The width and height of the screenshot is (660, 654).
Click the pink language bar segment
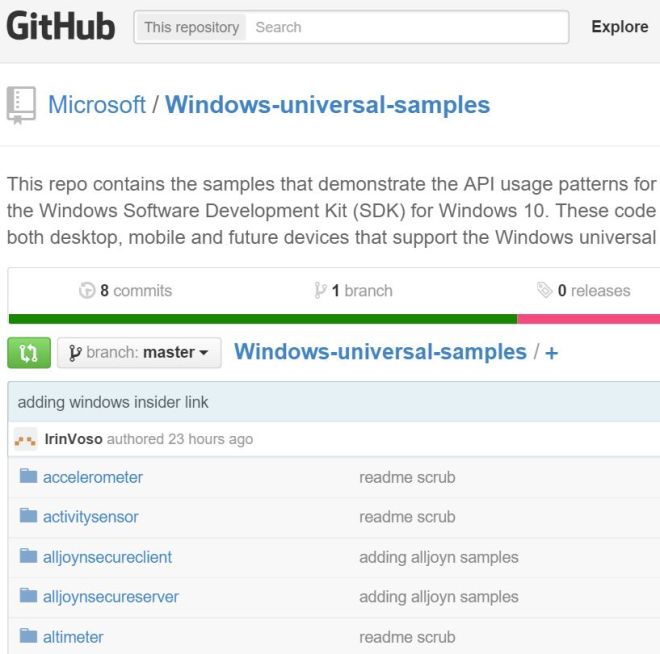(x=588, y=319)
